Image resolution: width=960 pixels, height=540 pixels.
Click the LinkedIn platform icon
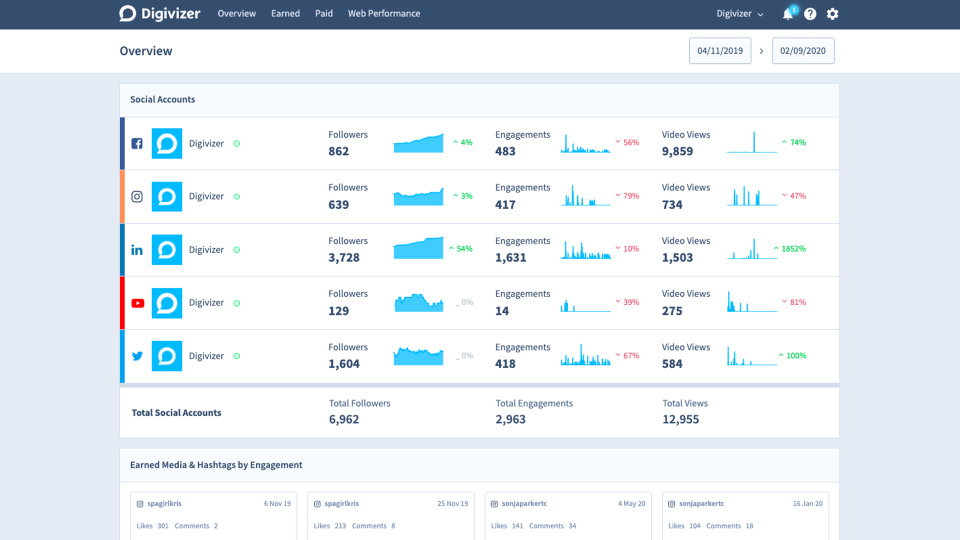pos(137,250)
